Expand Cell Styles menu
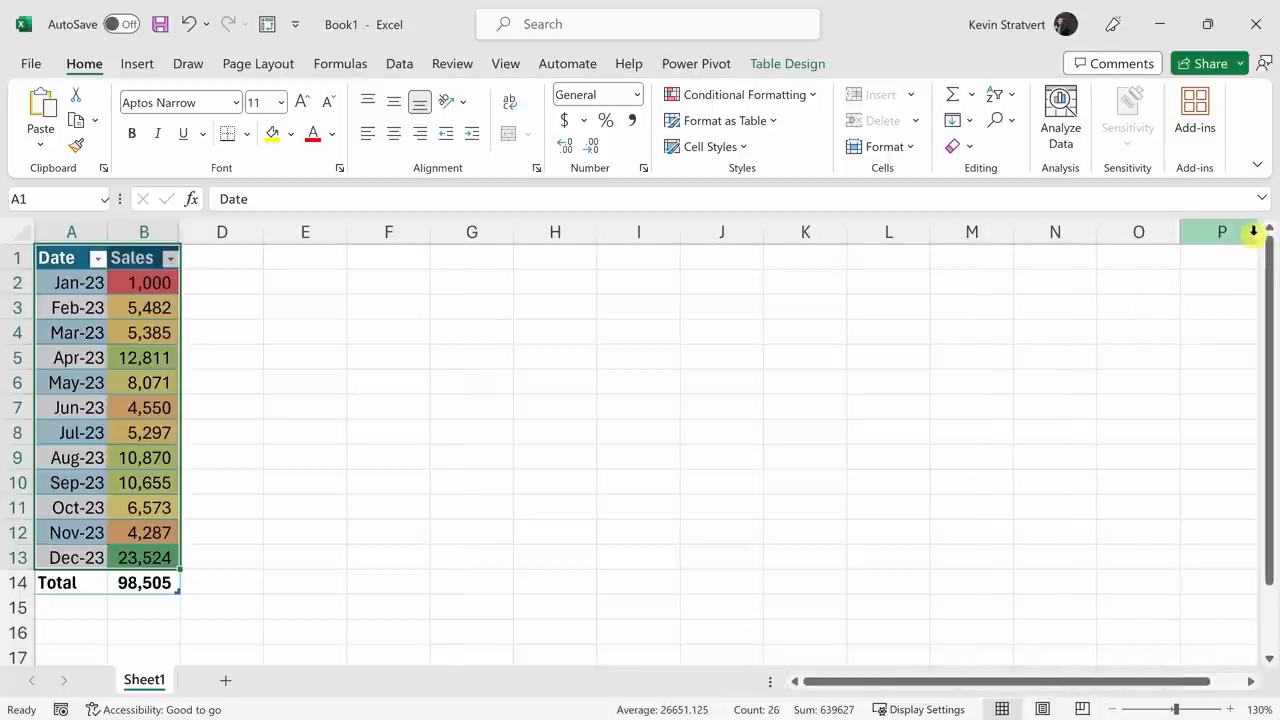The width and height of the screenshot is (1280, 720). tap(705, 146)
